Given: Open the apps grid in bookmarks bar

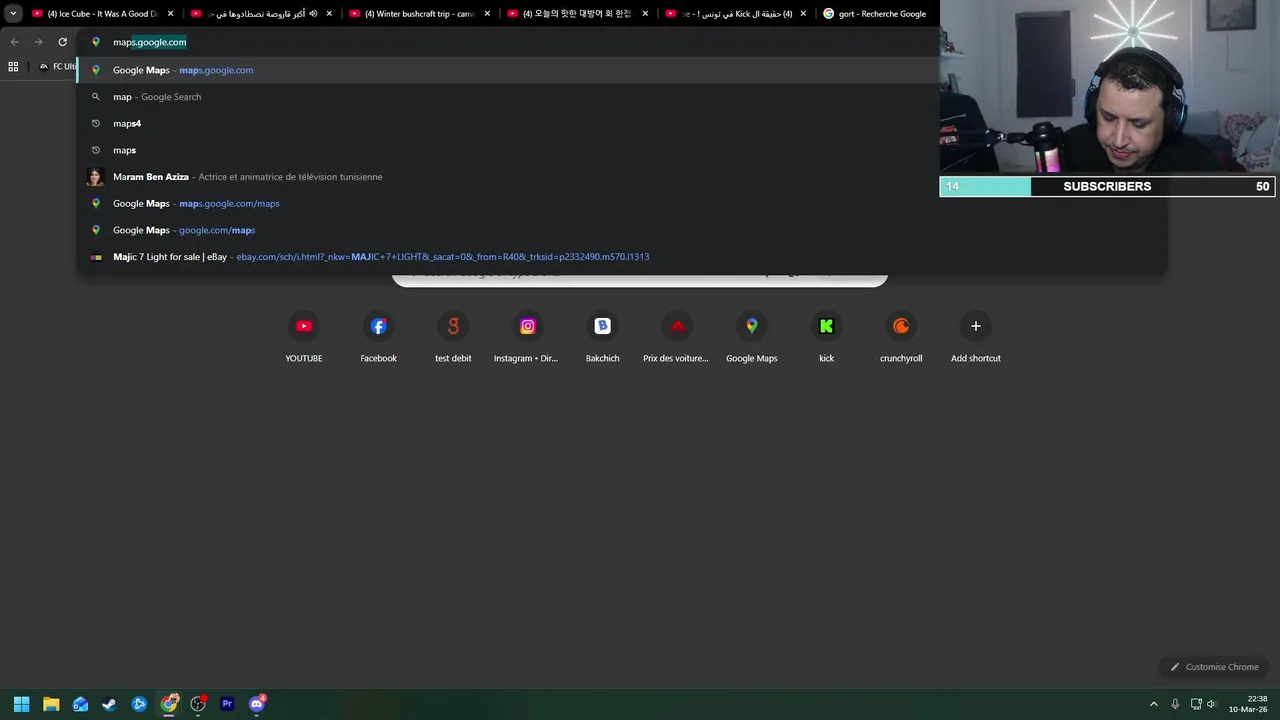Looking at the screenshot, I should pos(13,66).
